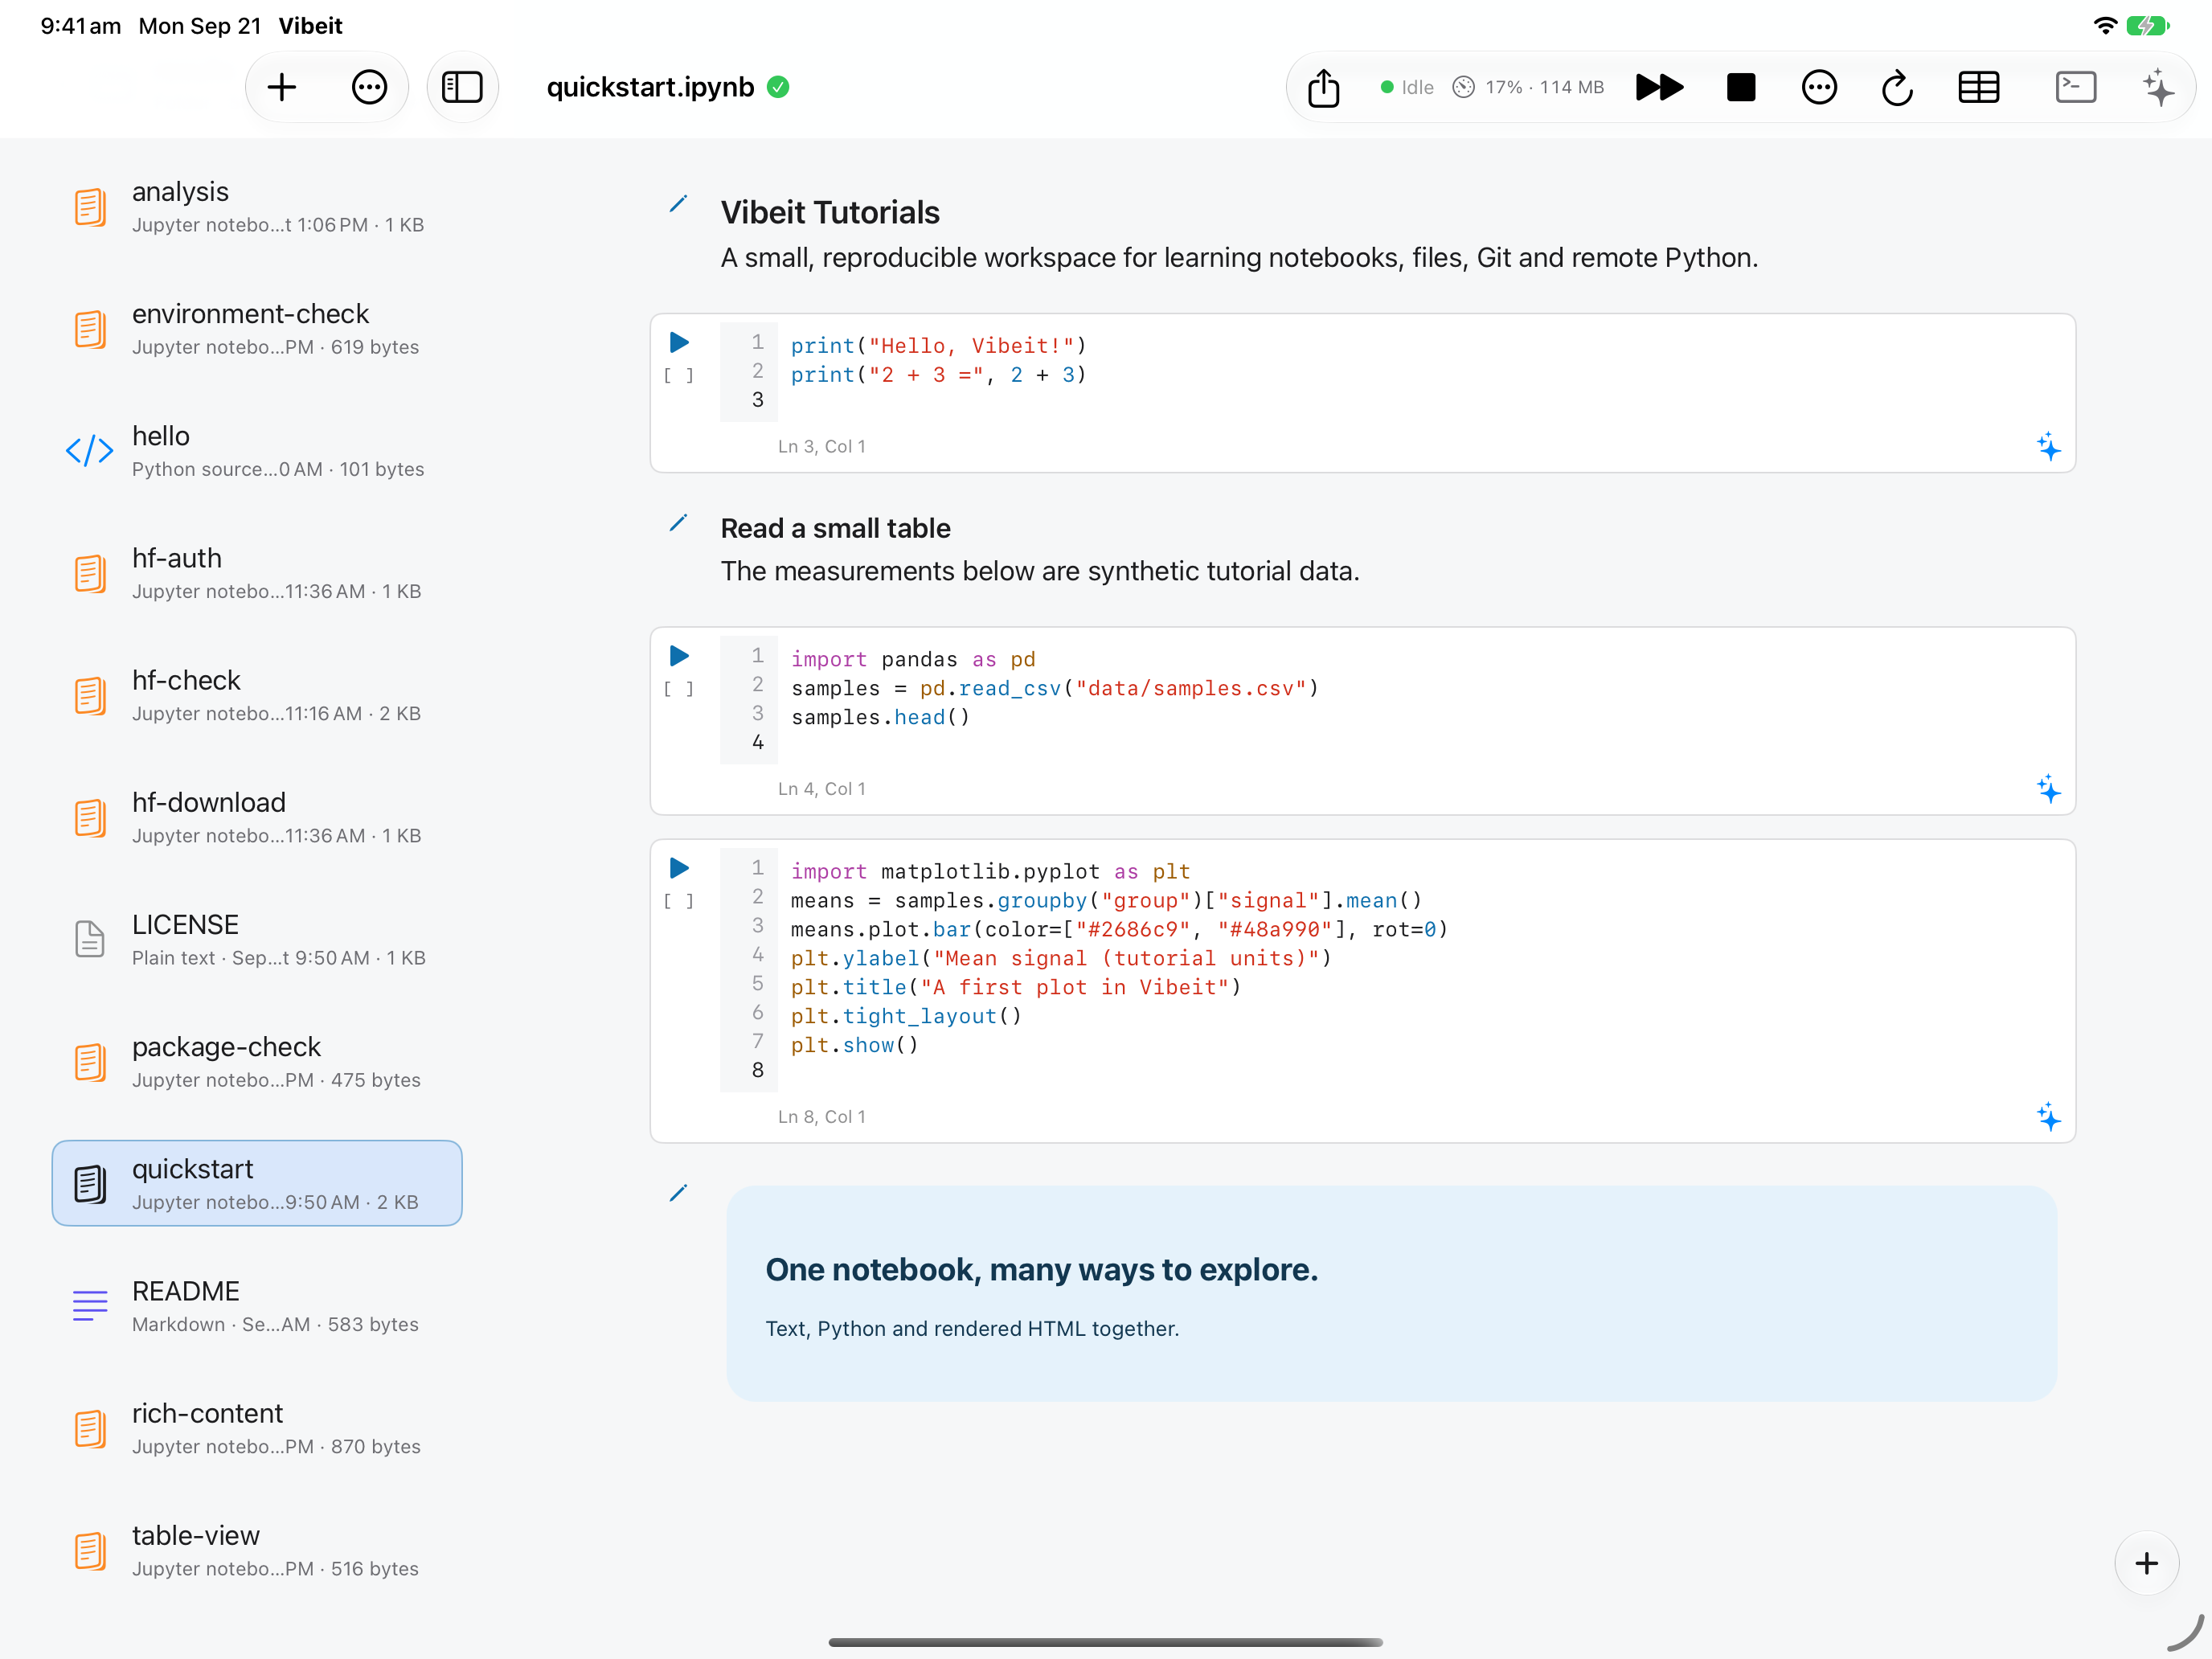Run the matplotlib plot cell
Image resolution: width=2212 pixels, height=1659 pixels.
pyautogui.click(x=679, y=868)
